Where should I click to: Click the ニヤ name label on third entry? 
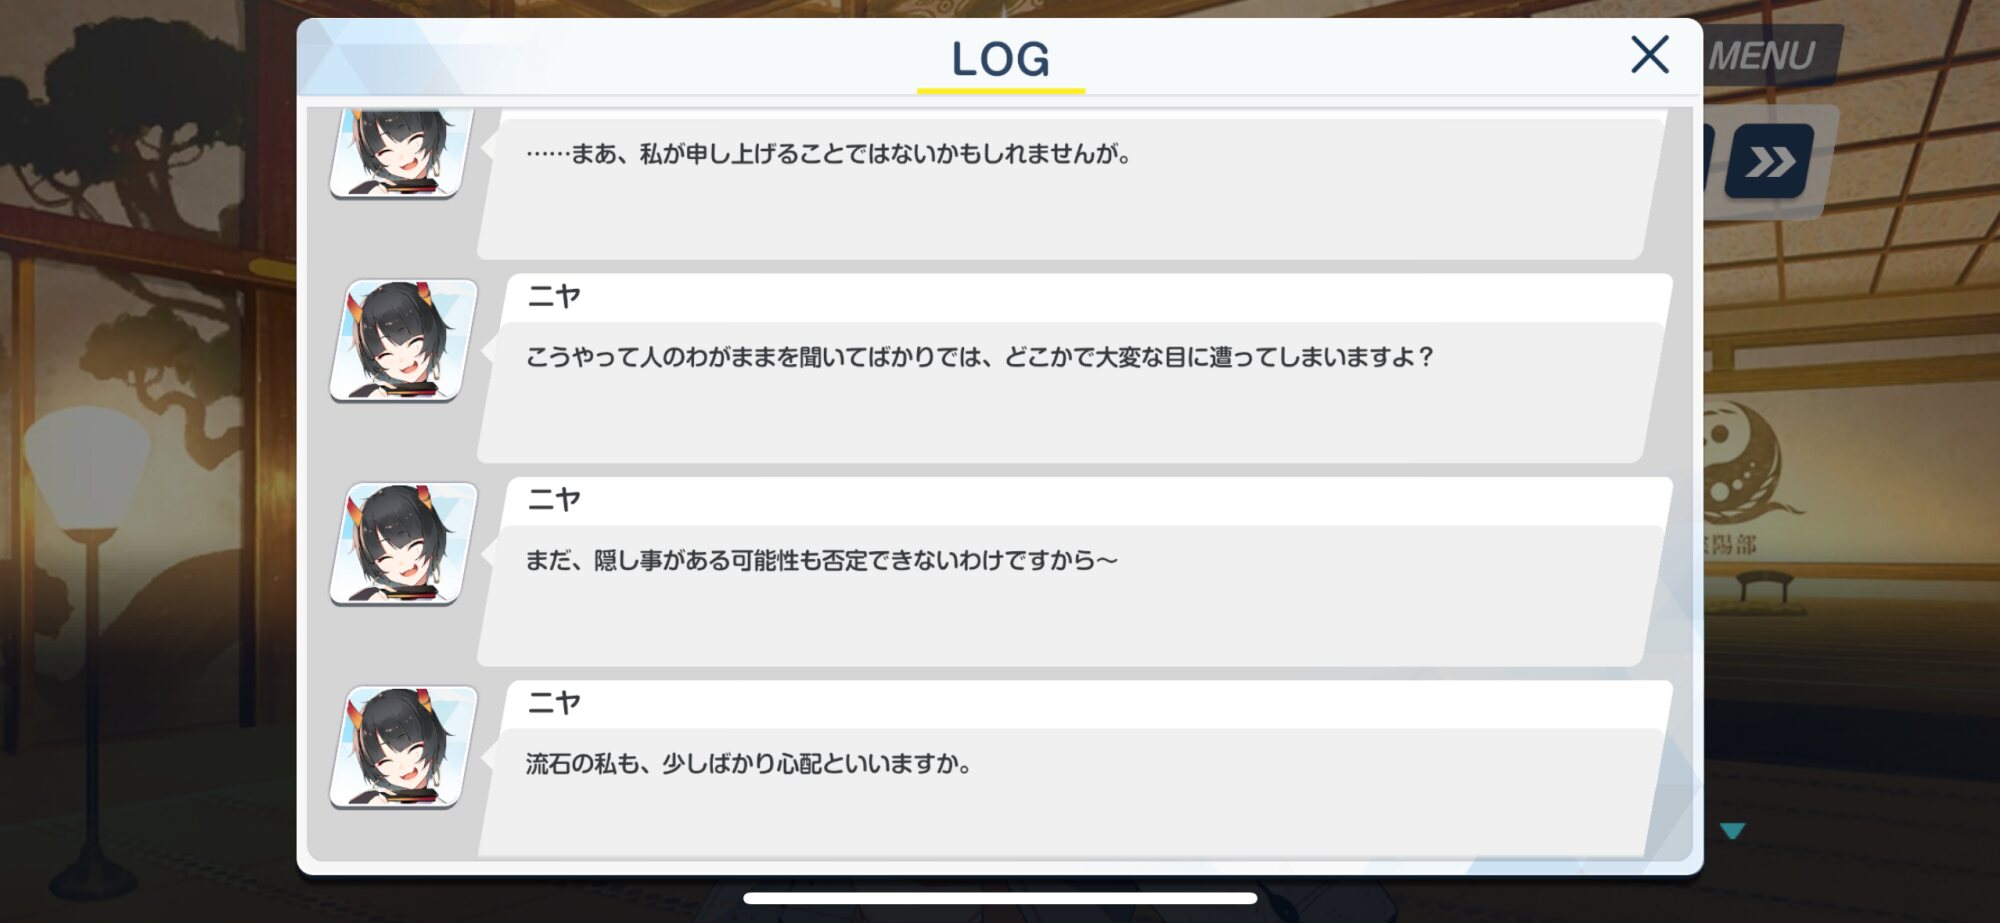[x=554, y=500]
